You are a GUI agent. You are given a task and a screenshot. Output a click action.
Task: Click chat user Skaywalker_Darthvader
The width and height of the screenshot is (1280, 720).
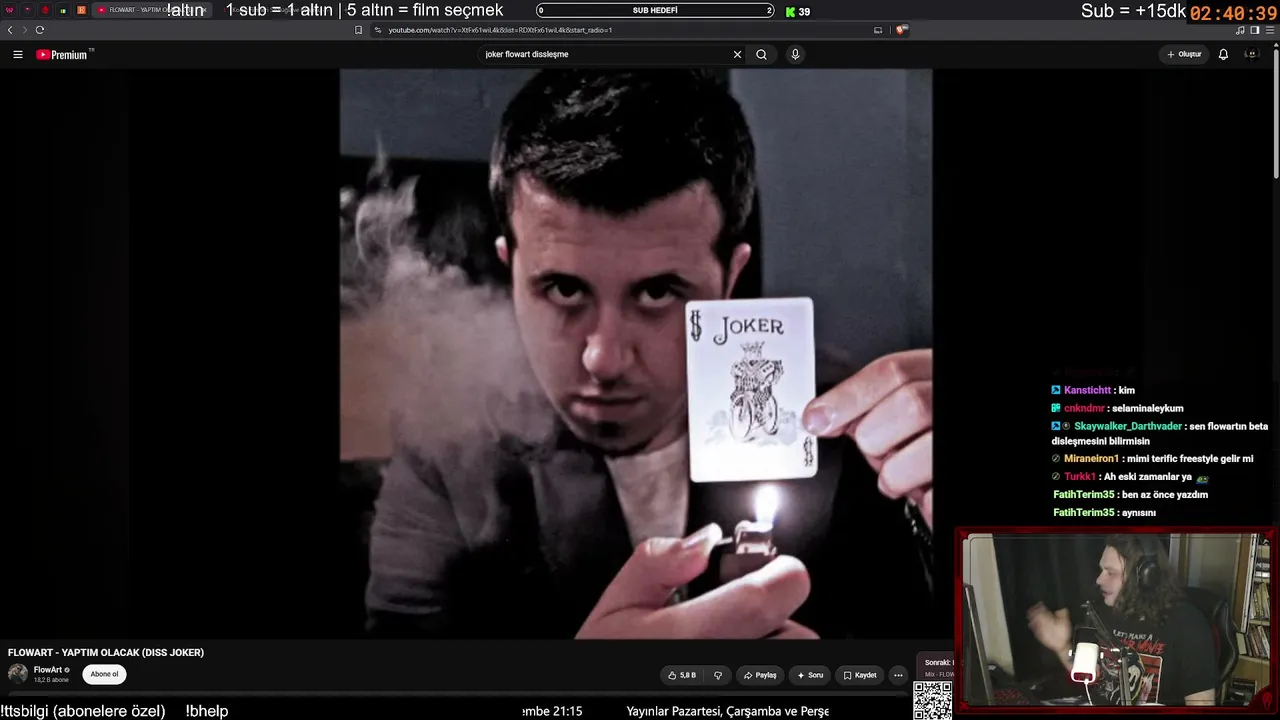coord(1129,426)
